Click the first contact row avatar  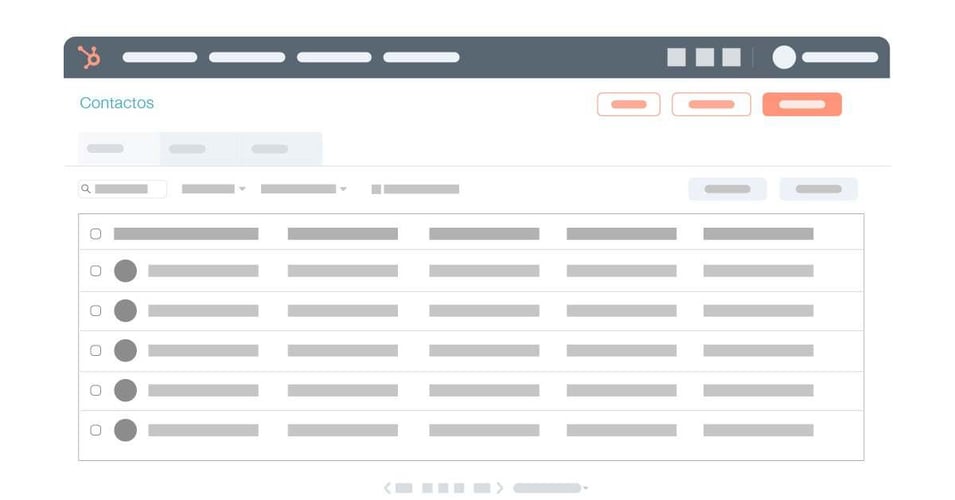click(125, 271)
